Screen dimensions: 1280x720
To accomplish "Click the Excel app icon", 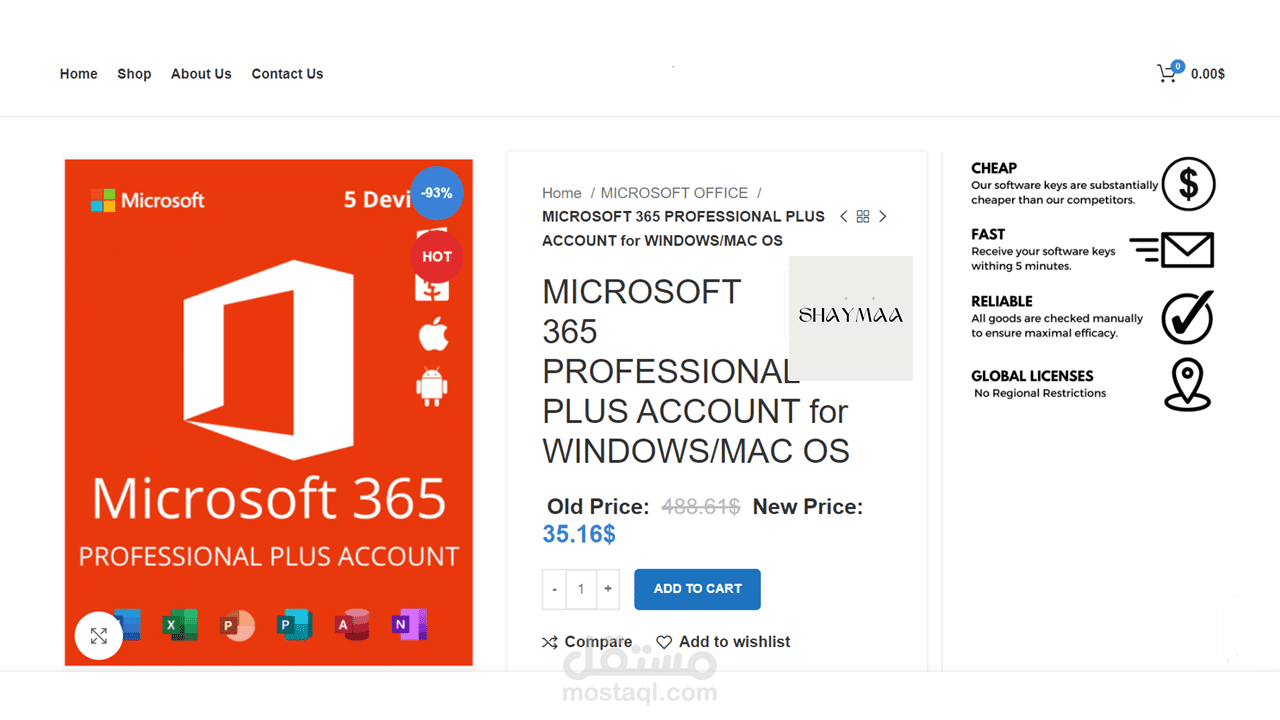I will (181, 625).
